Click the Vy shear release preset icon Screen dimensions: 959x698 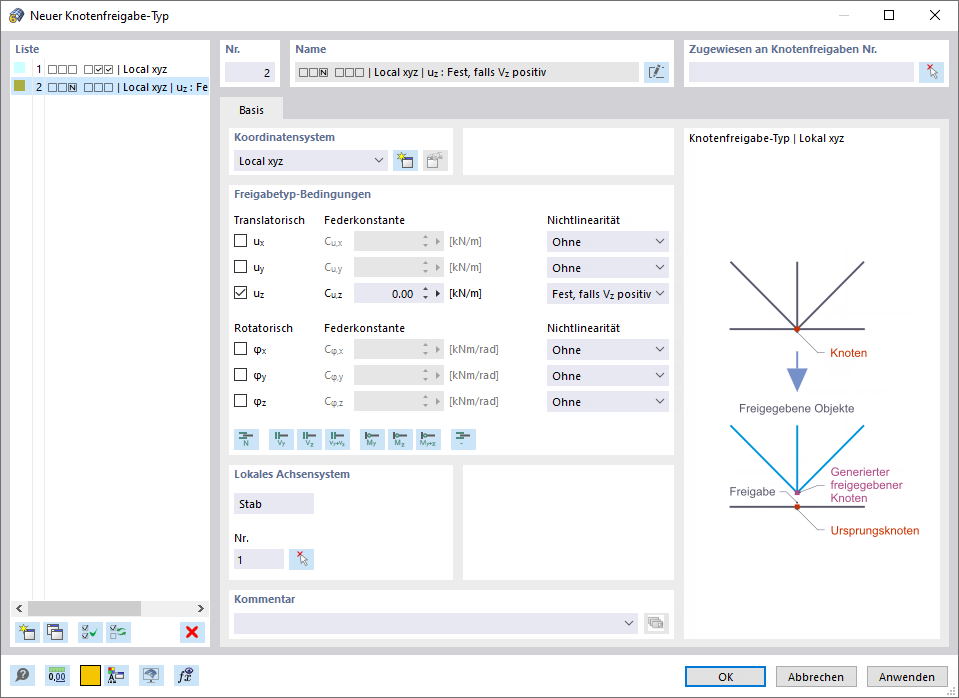coord(281,439)
